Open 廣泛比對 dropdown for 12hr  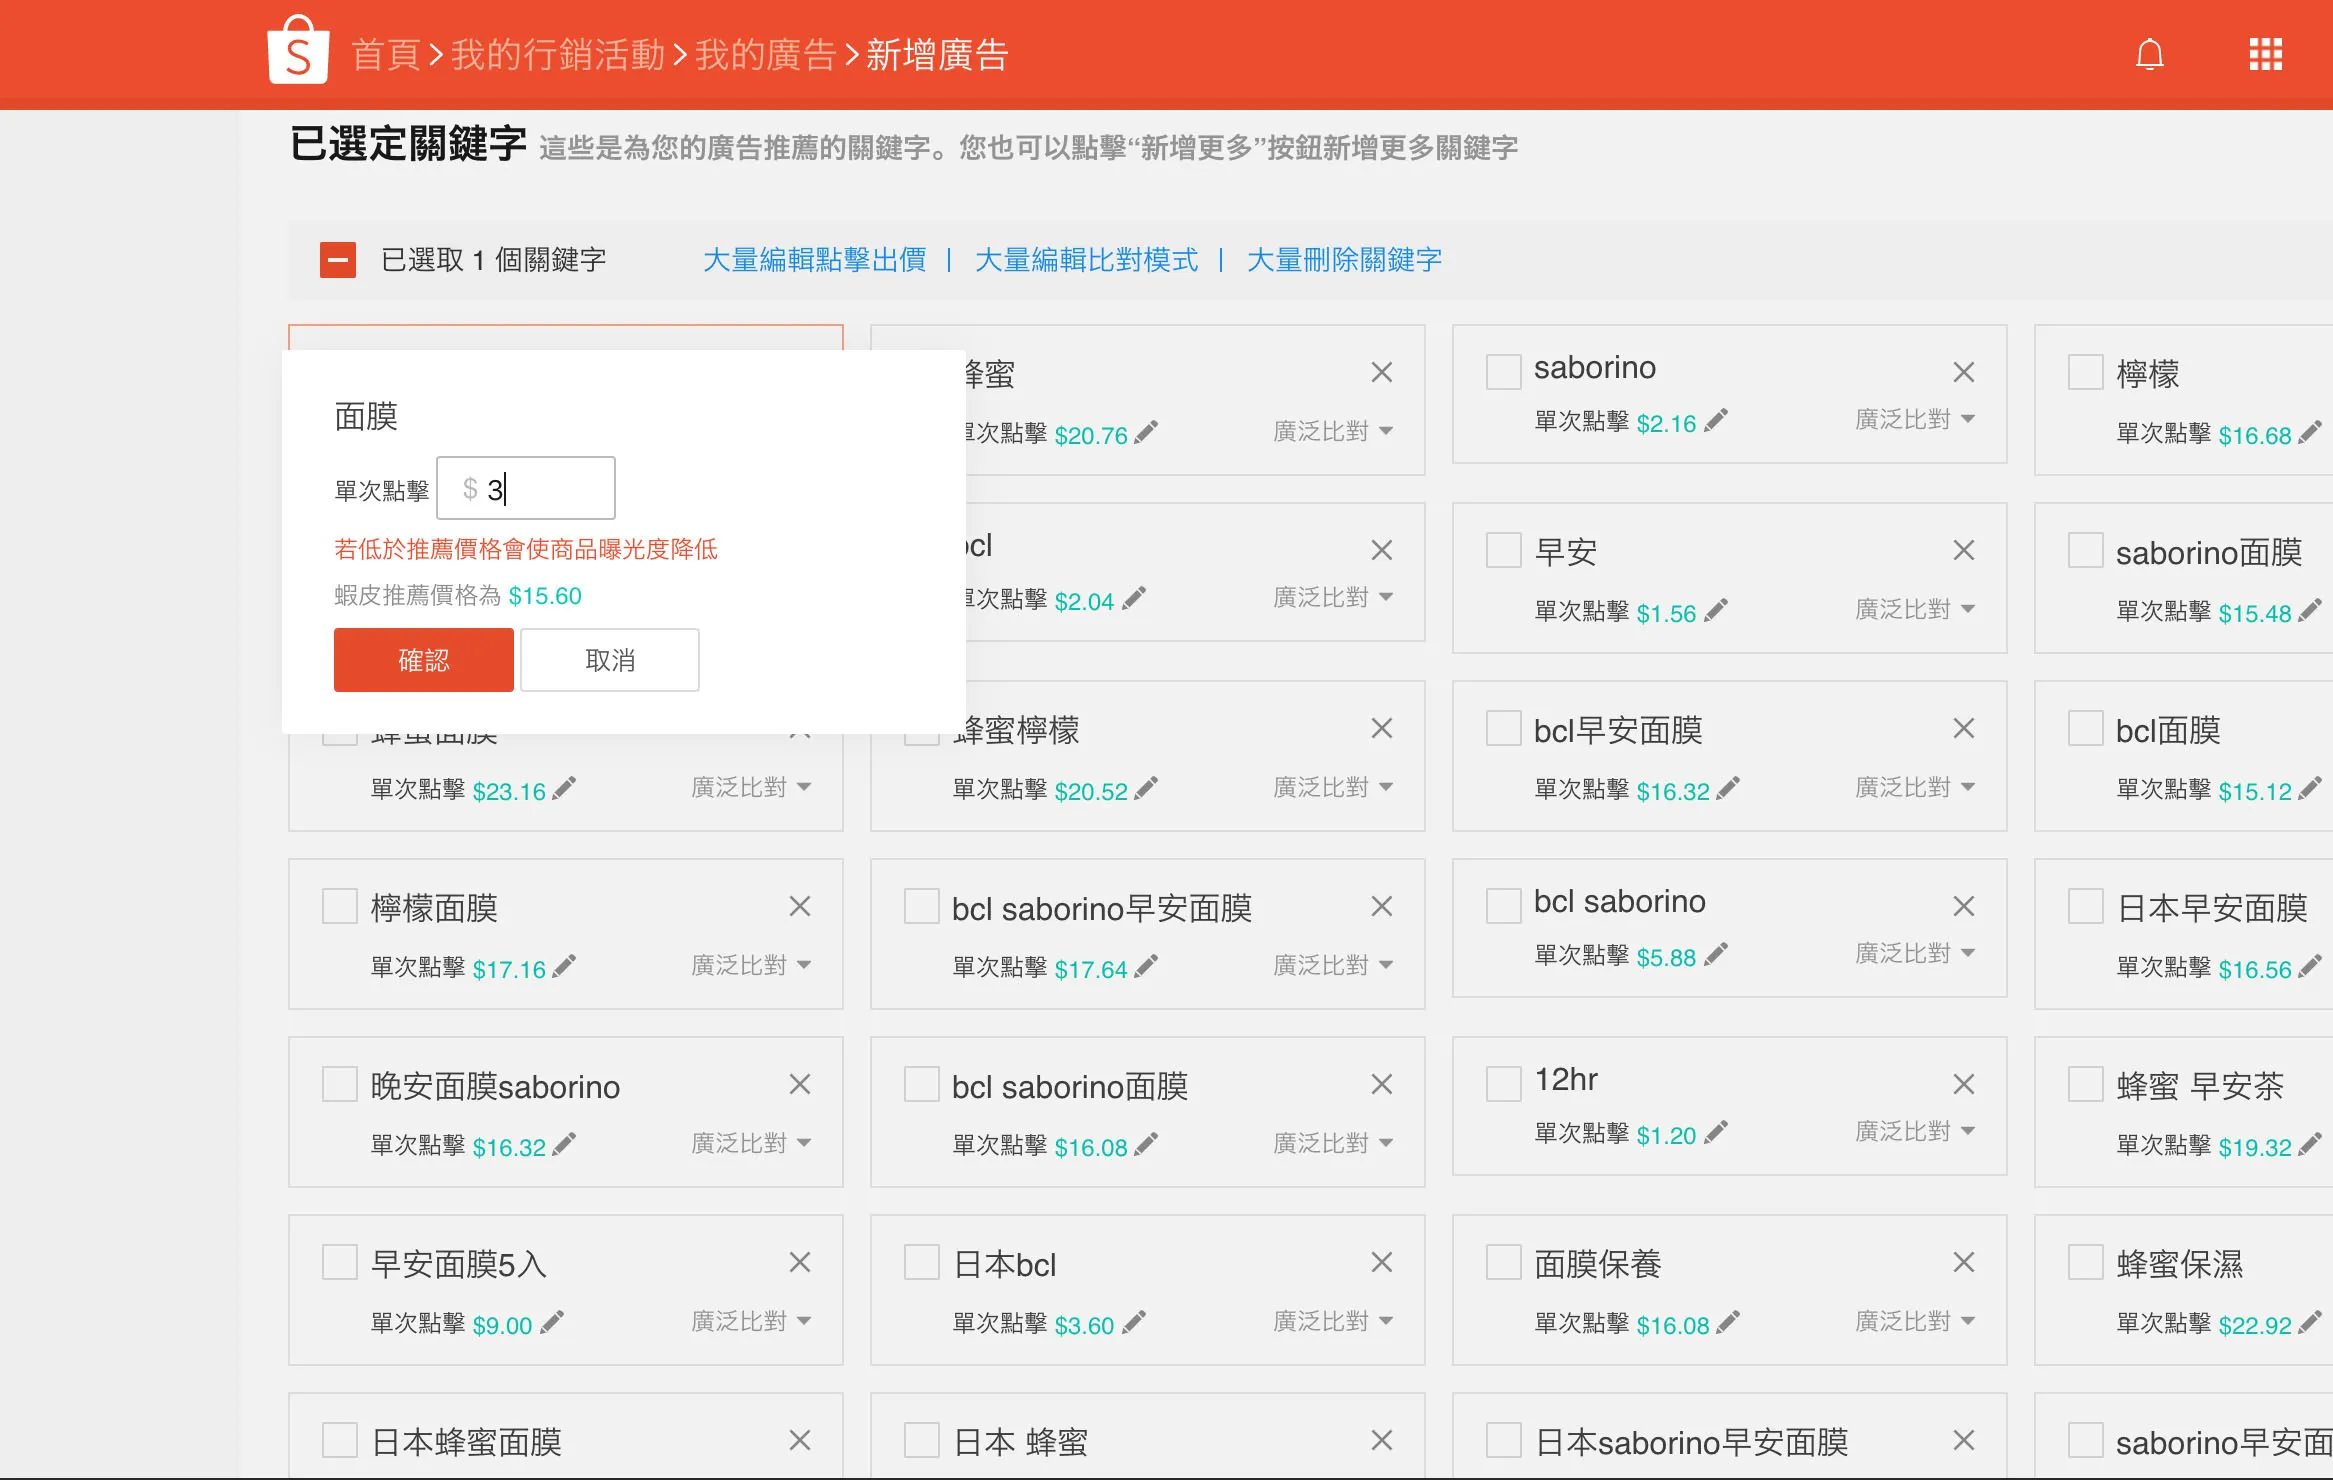coord(1914,1131)
